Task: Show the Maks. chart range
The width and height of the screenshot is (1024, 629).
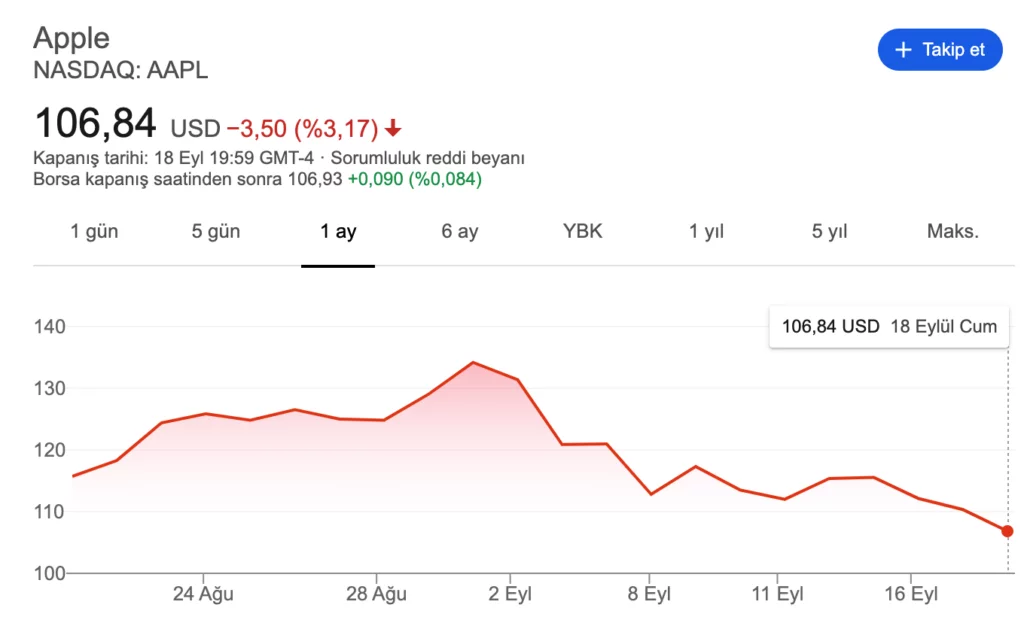Action: coord(953,231)
